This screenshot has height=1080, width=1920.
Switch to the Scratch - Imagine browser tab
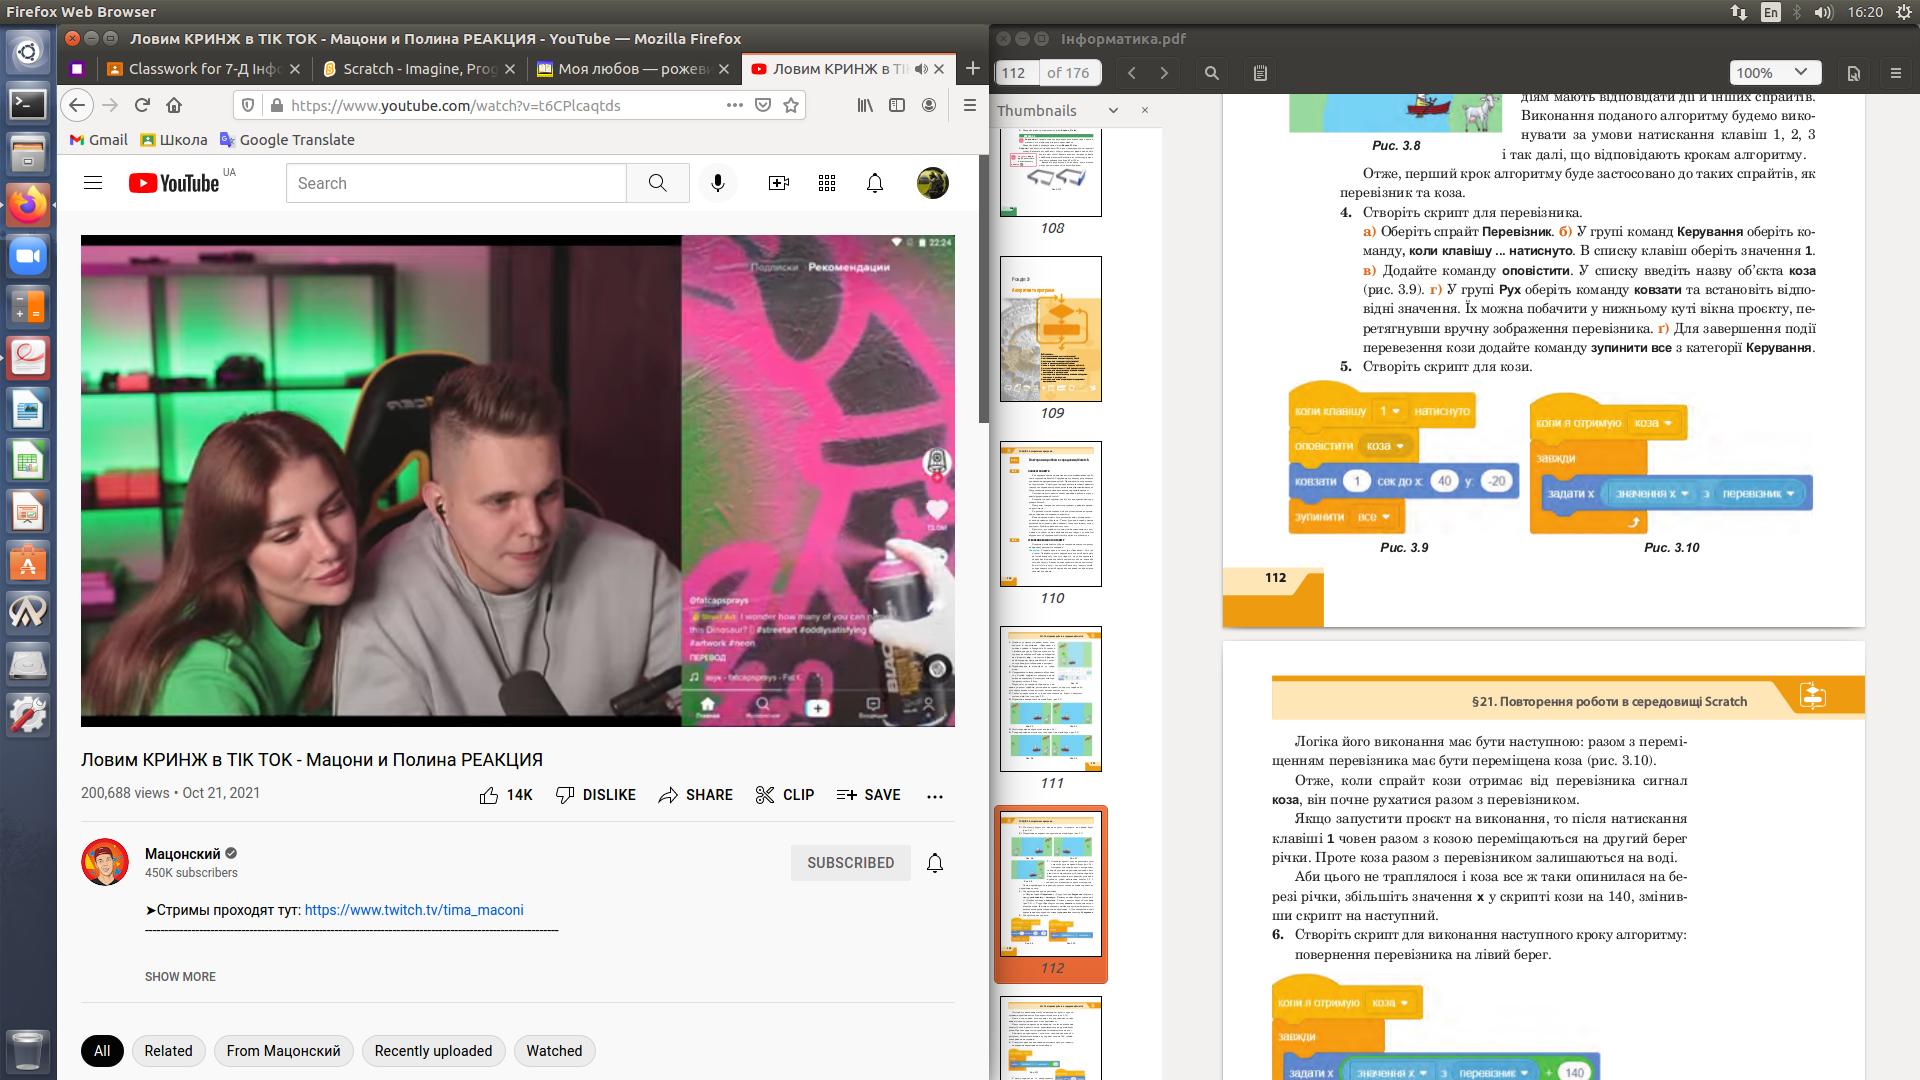[418, 69]
